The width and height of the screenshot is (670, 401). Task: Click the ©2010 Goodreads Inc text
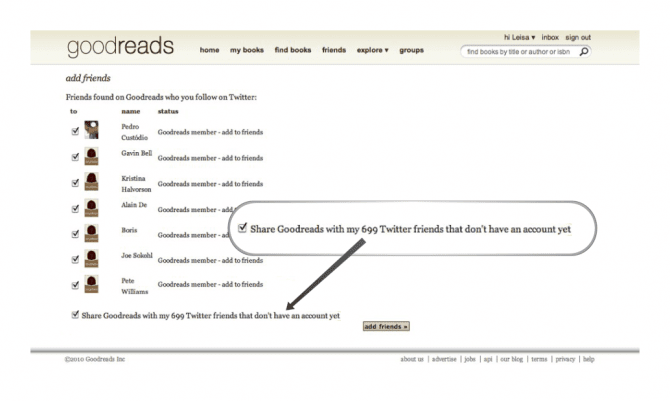[x=95, y=359]
